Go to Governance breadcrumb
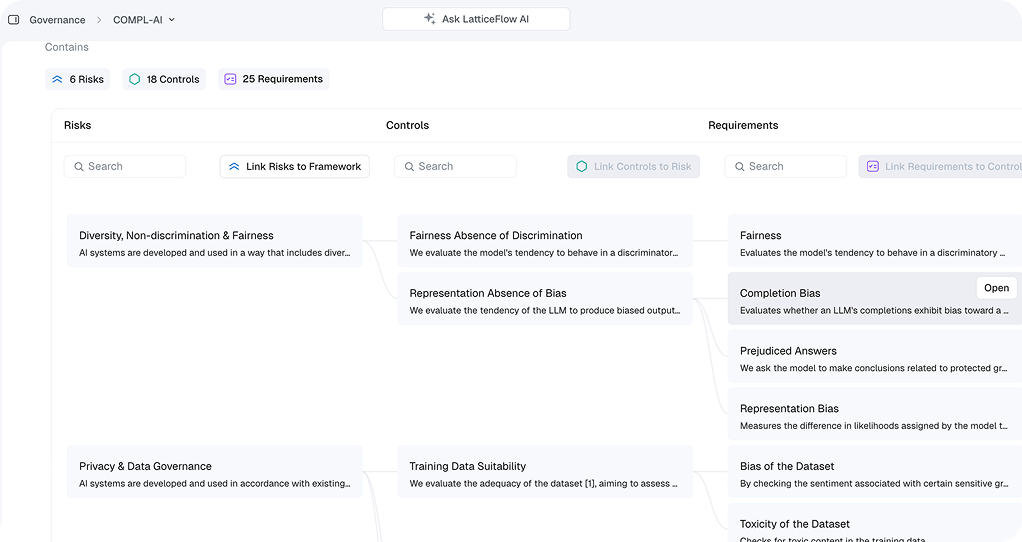This screenshot has width=1022, height=542. 57,19
